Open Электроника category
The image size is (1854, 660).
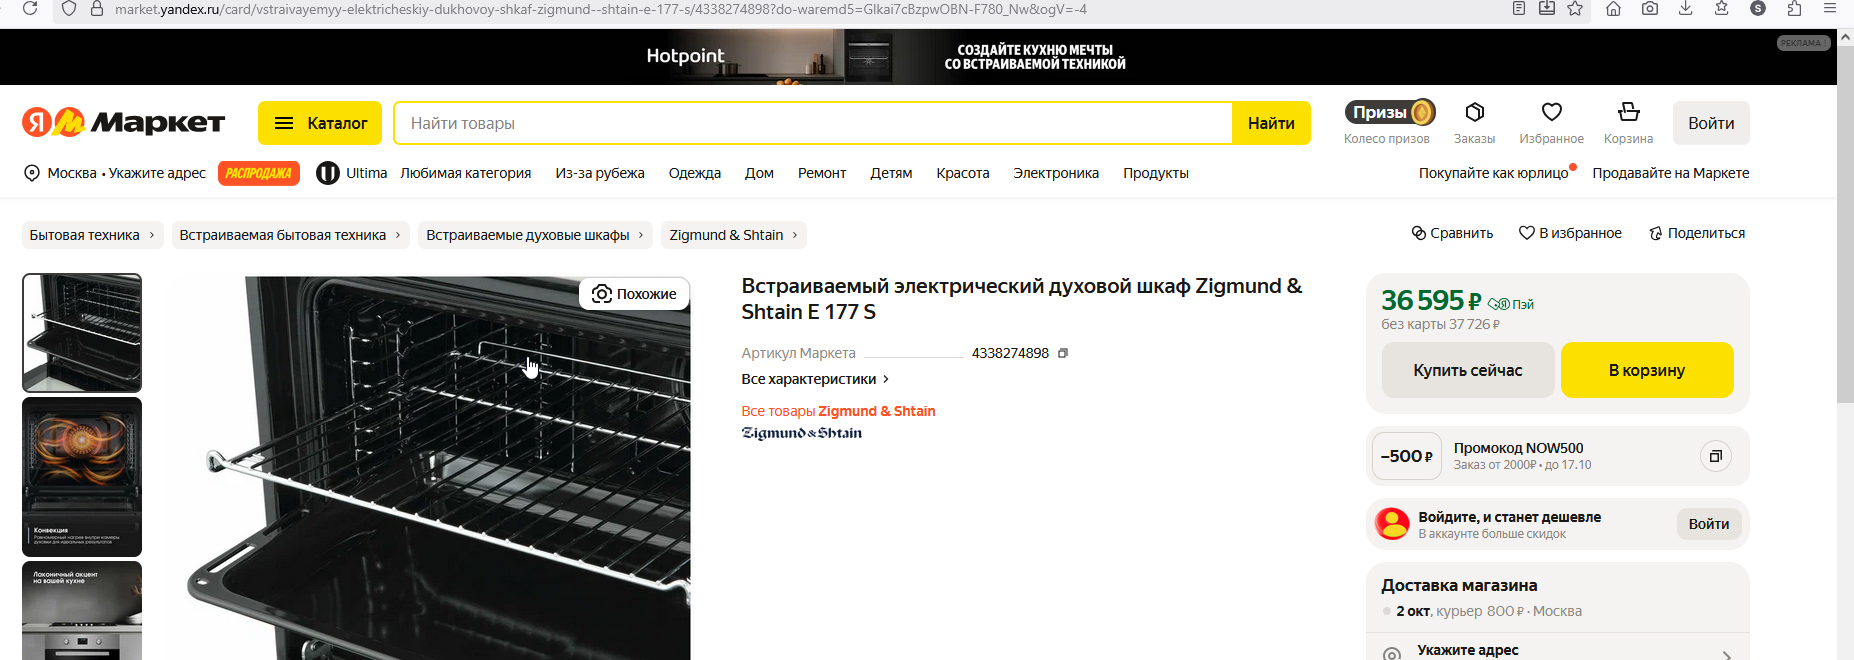(1056, 173)
